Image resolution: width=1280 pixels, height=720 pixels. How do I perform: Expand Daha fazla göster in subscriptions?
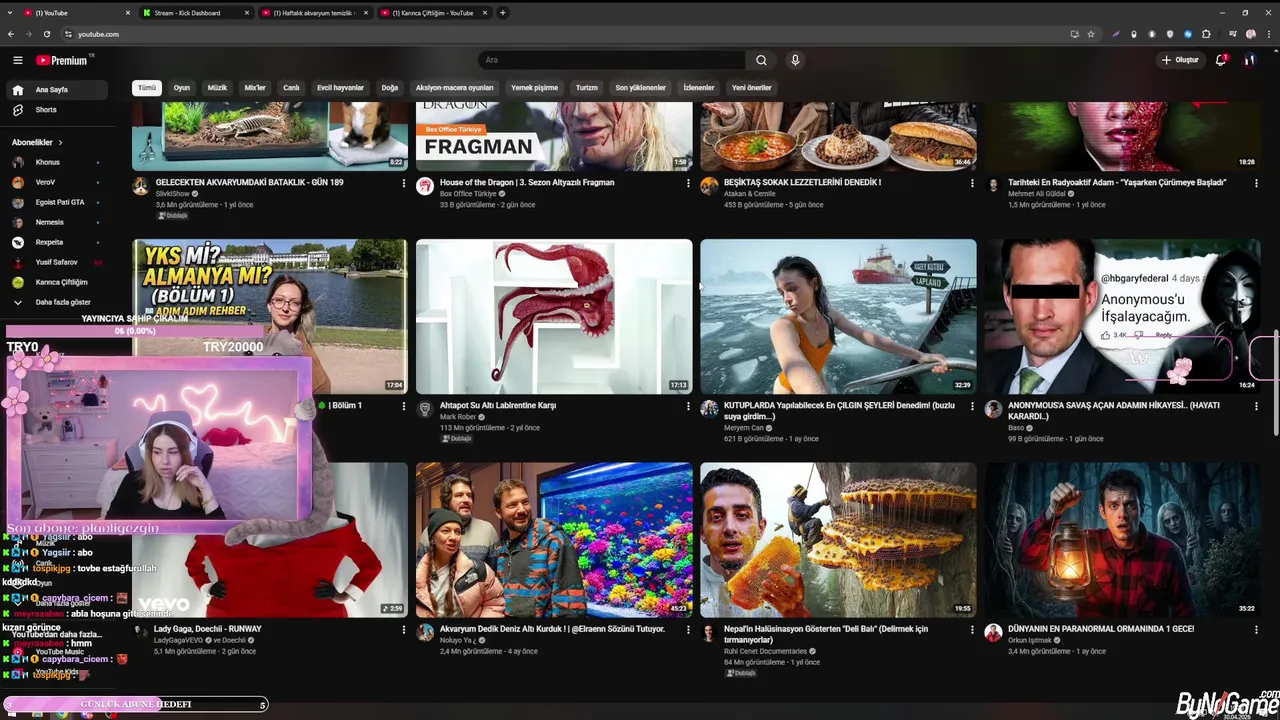click(x=60, y=302)
